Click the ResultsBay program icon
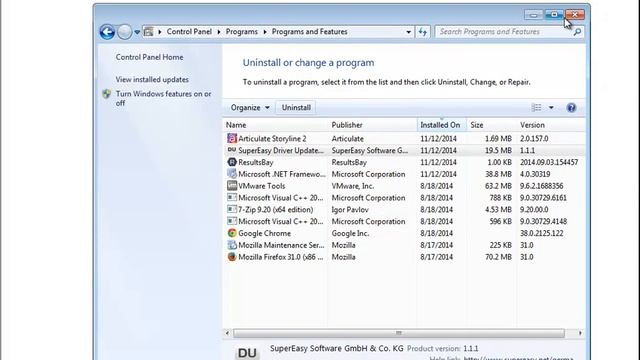This screenshot has width=640, height=360. pos(232,162)
